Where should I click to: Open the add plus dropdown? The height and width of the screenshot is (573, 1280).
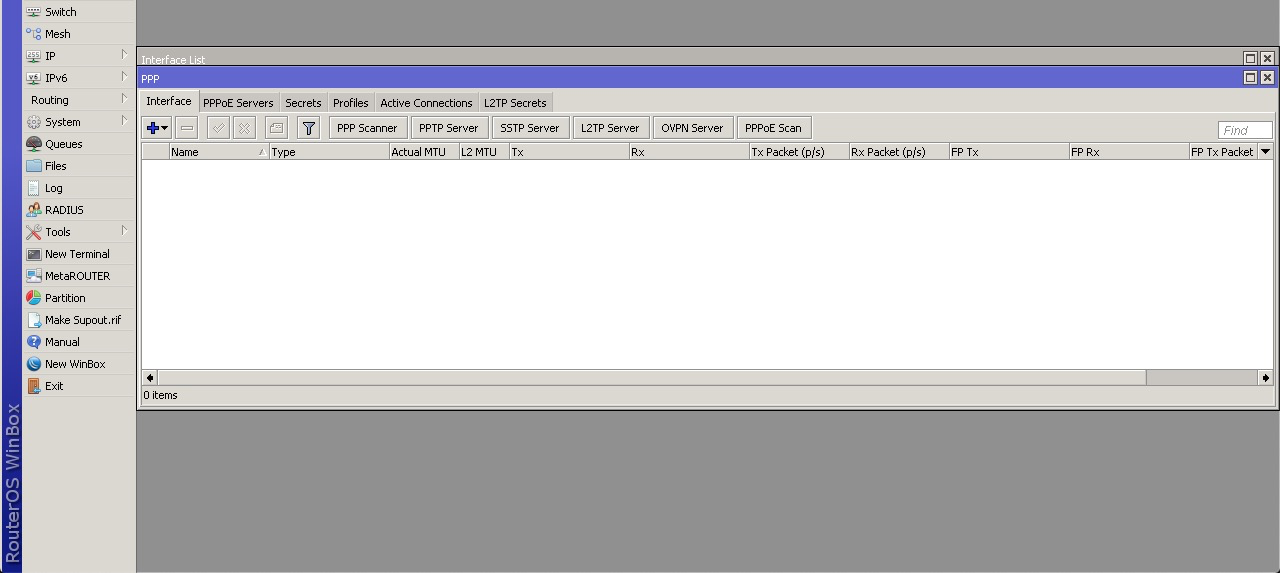tap(157, 128)
